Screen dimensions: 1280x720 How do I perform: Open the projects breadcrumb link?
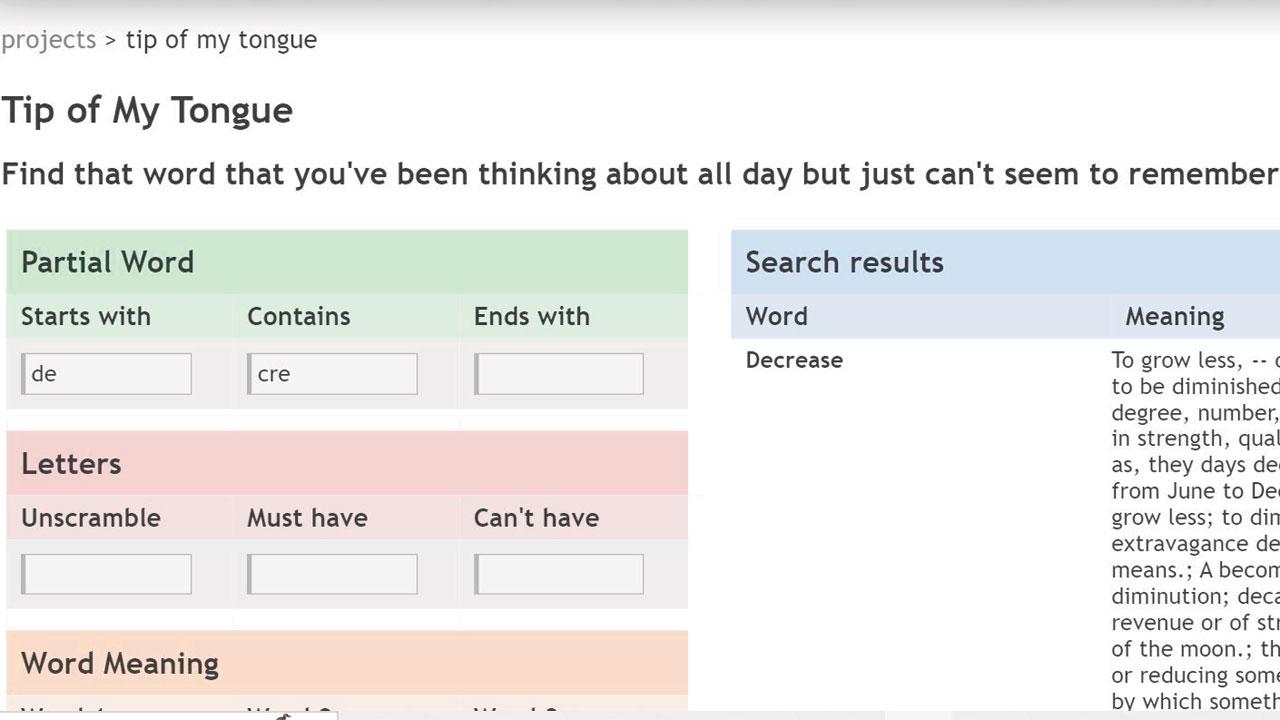click(x=48, y=40)
